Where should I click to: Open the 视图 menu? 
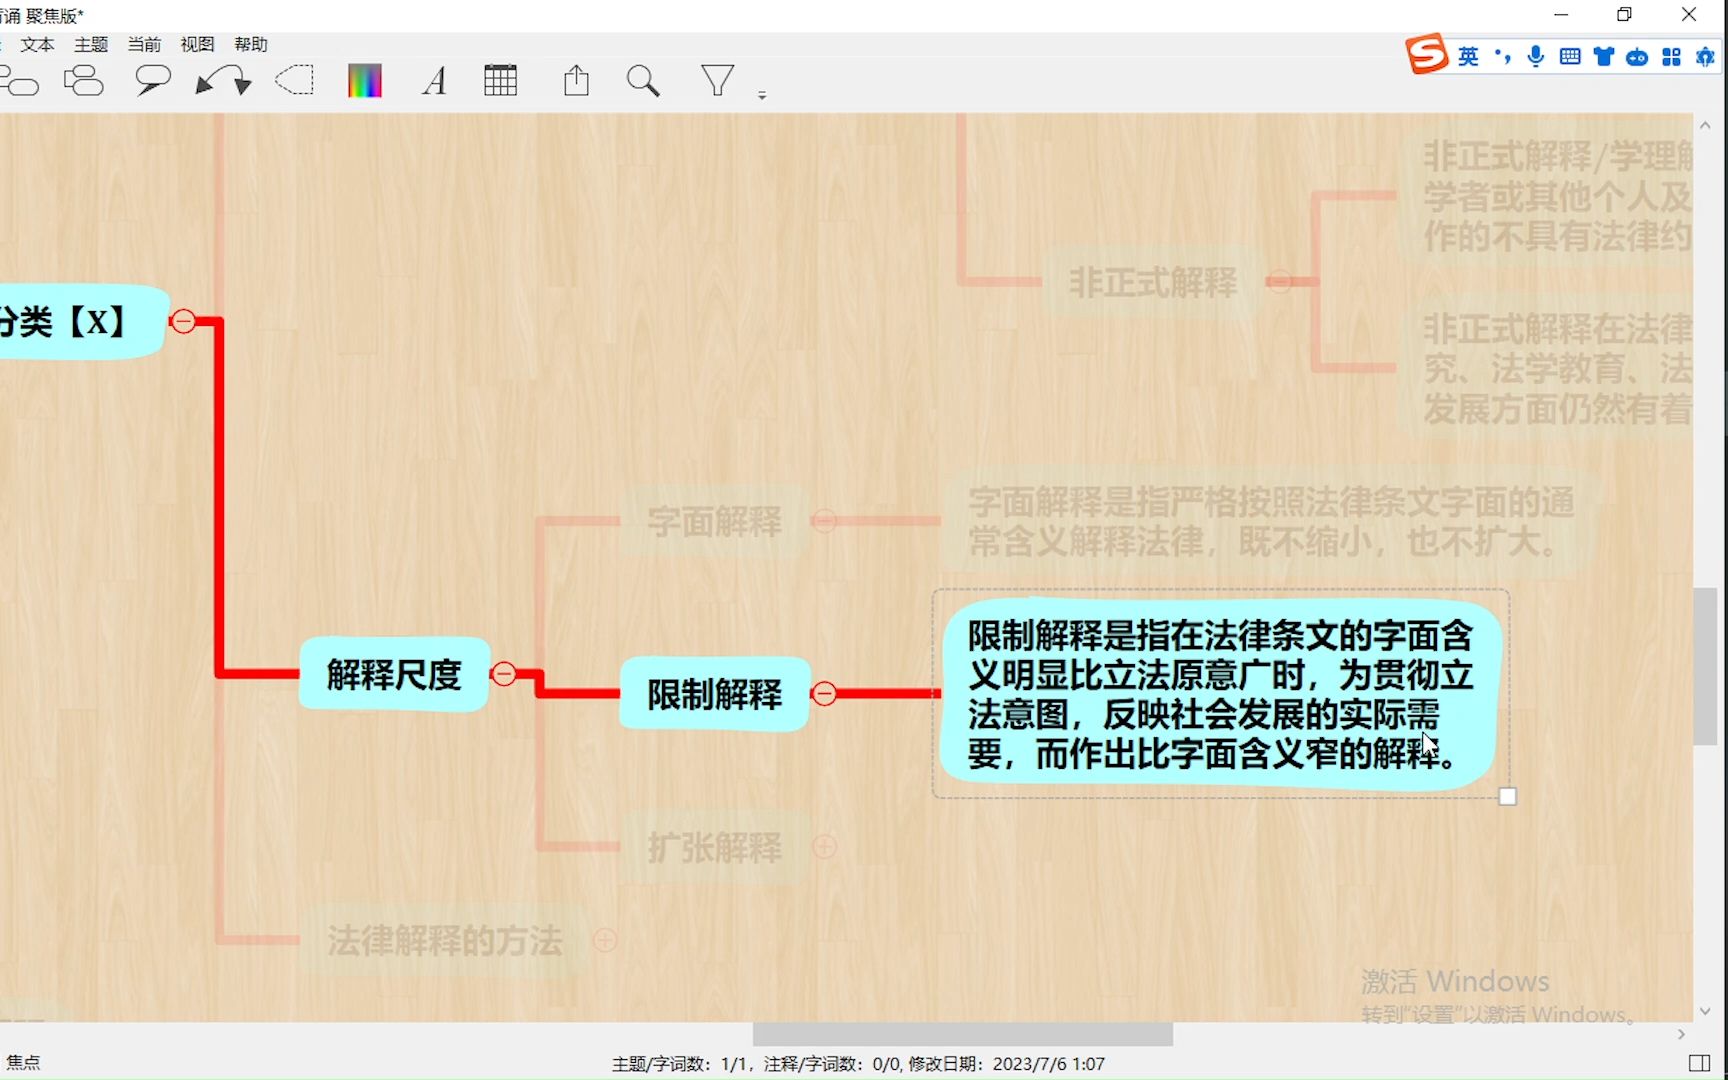click(197, 44)
